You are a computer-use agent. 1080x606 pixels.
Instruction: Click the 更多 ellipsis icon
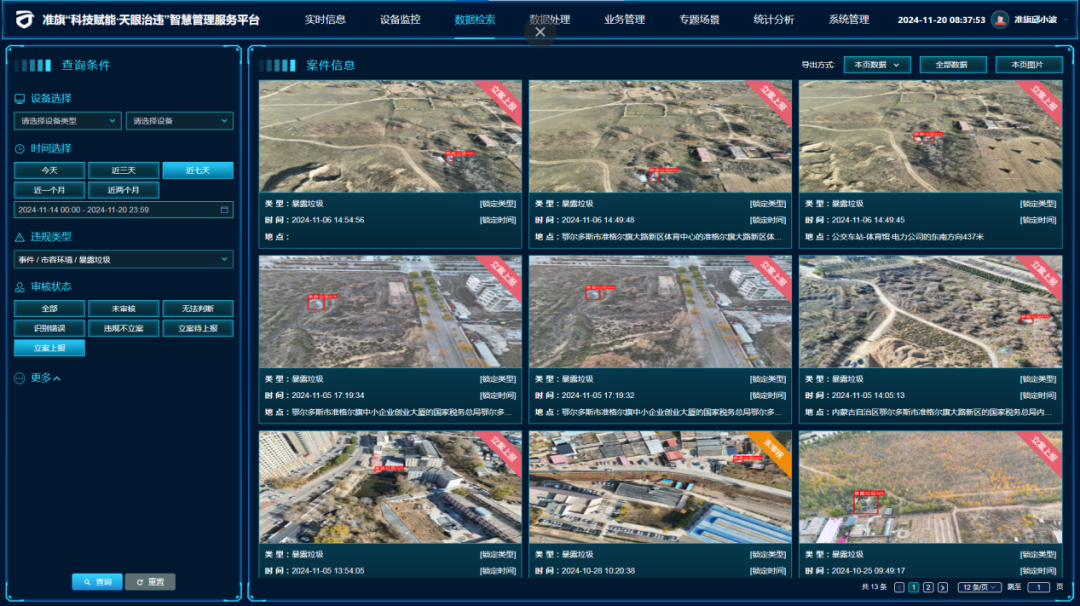(20, 378)
